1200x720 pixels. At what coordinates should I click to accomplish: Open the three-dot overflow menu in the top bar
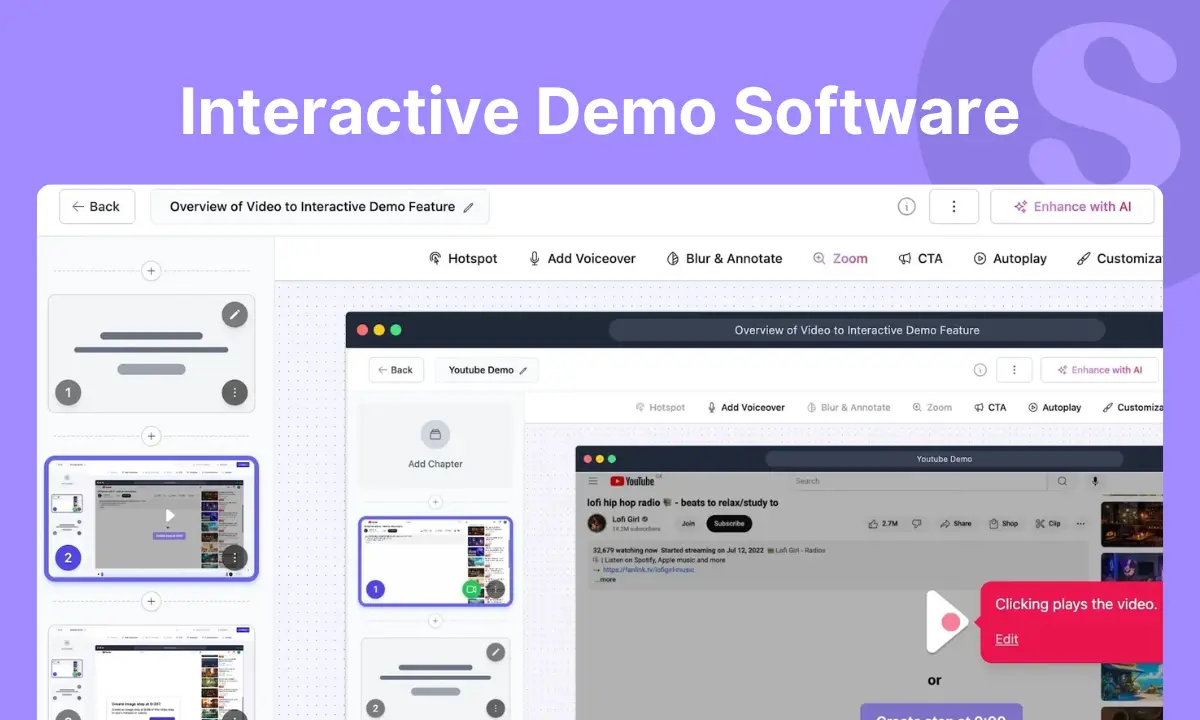tap(954, 206)
